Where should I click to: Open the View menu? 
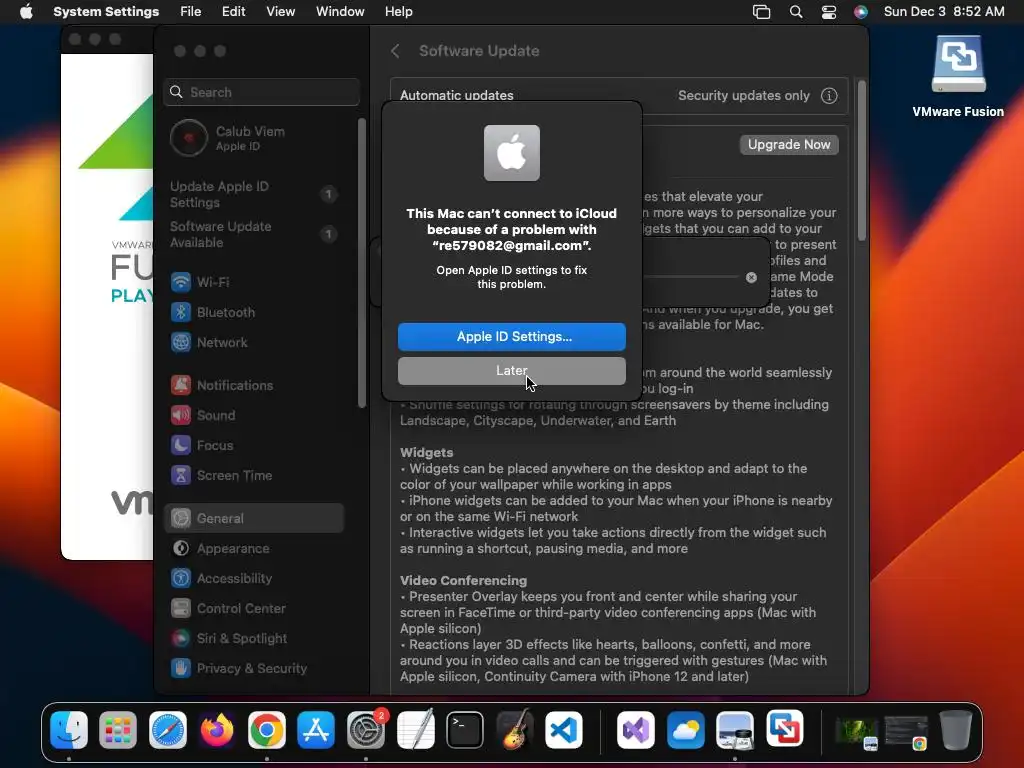(x=281, y=12)
